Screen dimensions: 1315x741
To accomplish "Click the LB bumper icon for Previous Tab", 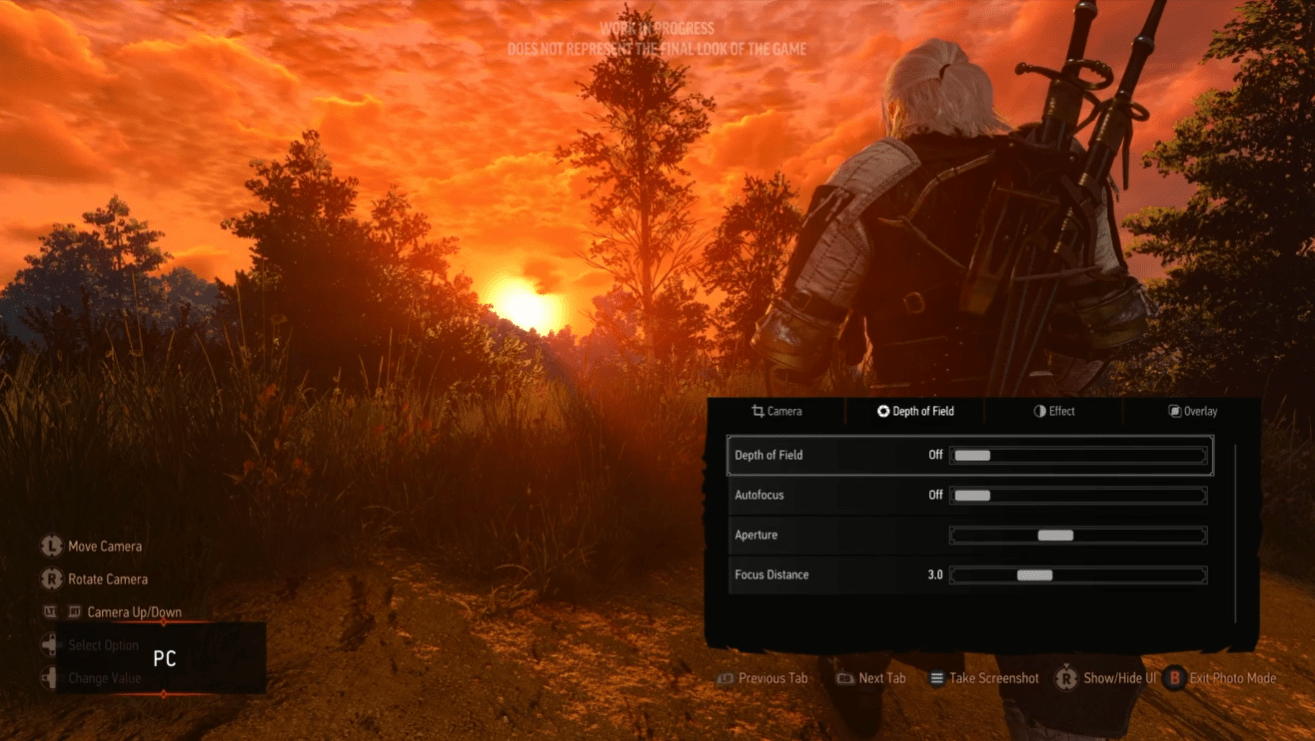I will click(x=725, y=678).
